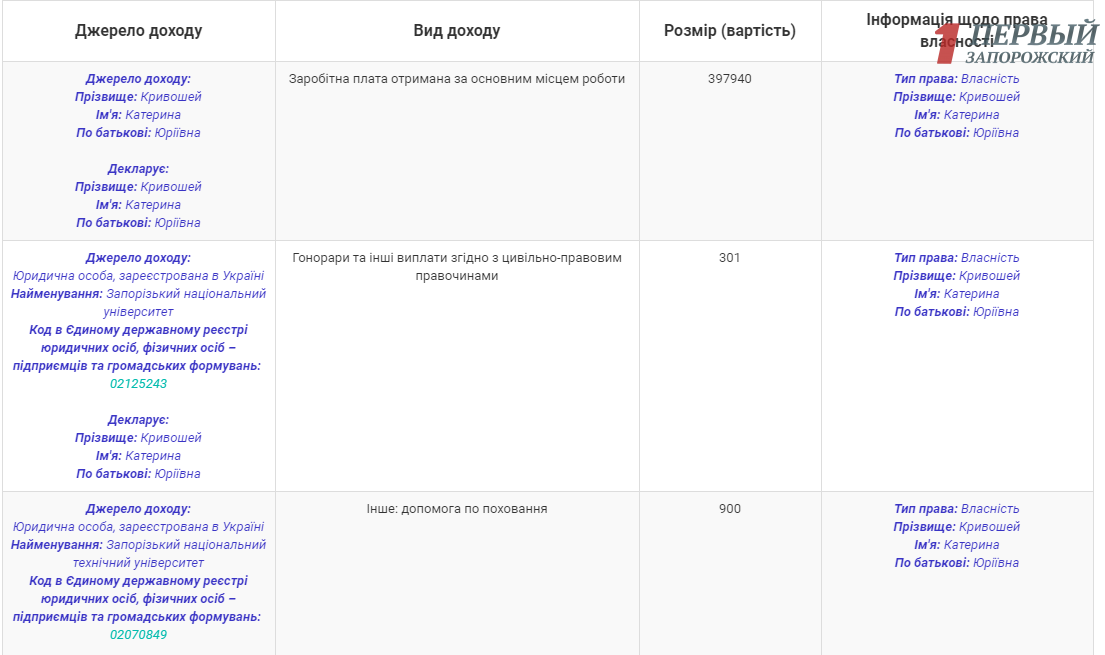1105x655 pixels.
Task: Click the "Розмір (вартість)" column header
Action: tap(730, 31)
